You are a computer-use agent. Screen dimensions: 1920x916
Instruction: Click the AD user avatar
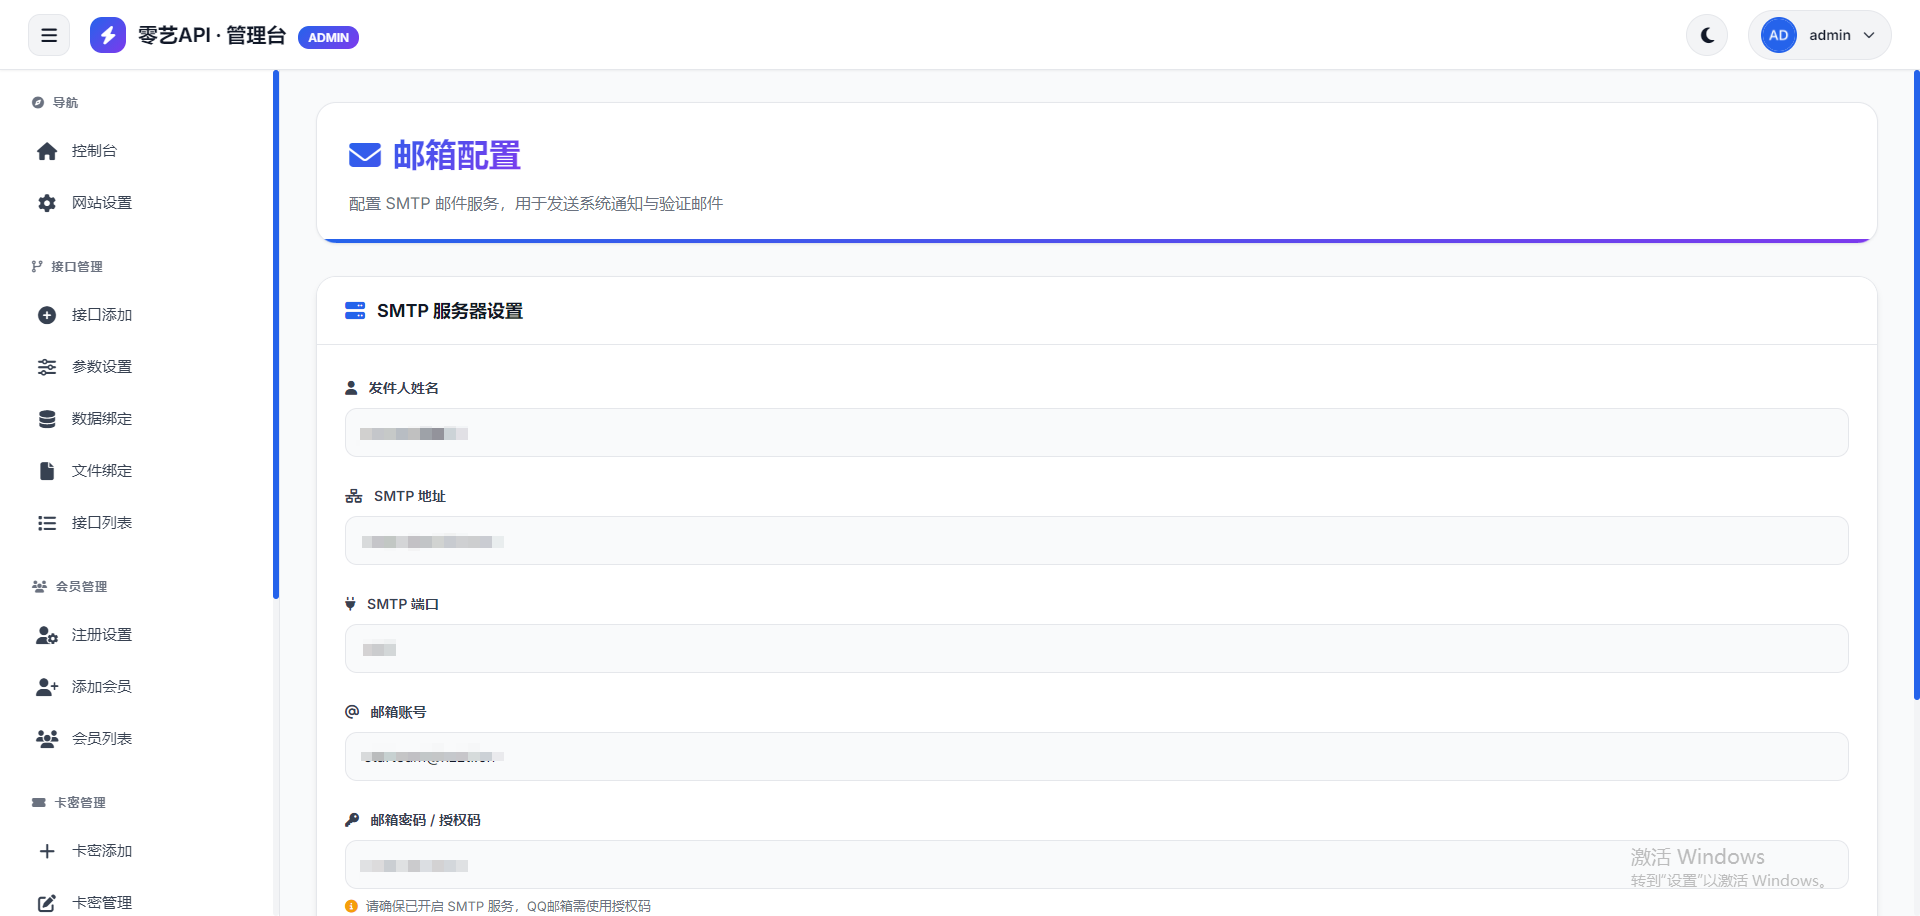1778,36
